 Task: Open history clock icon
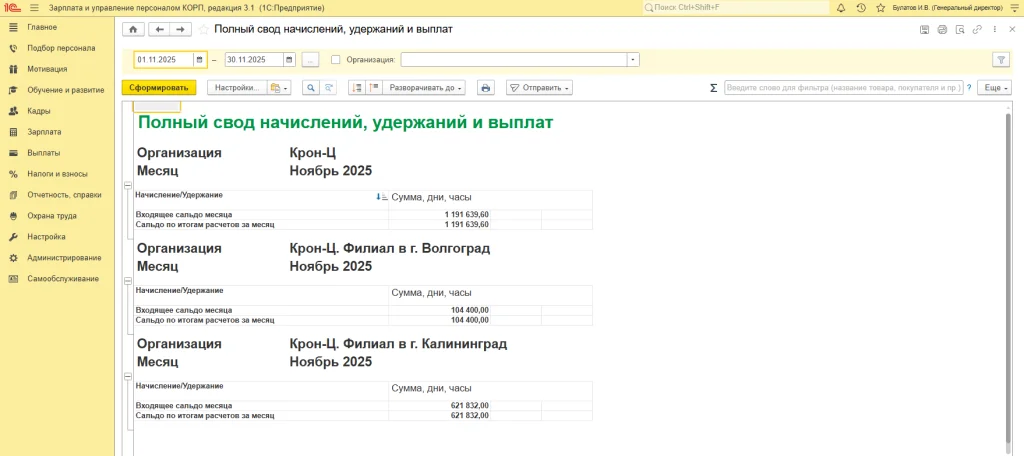(x=861, y=8)
